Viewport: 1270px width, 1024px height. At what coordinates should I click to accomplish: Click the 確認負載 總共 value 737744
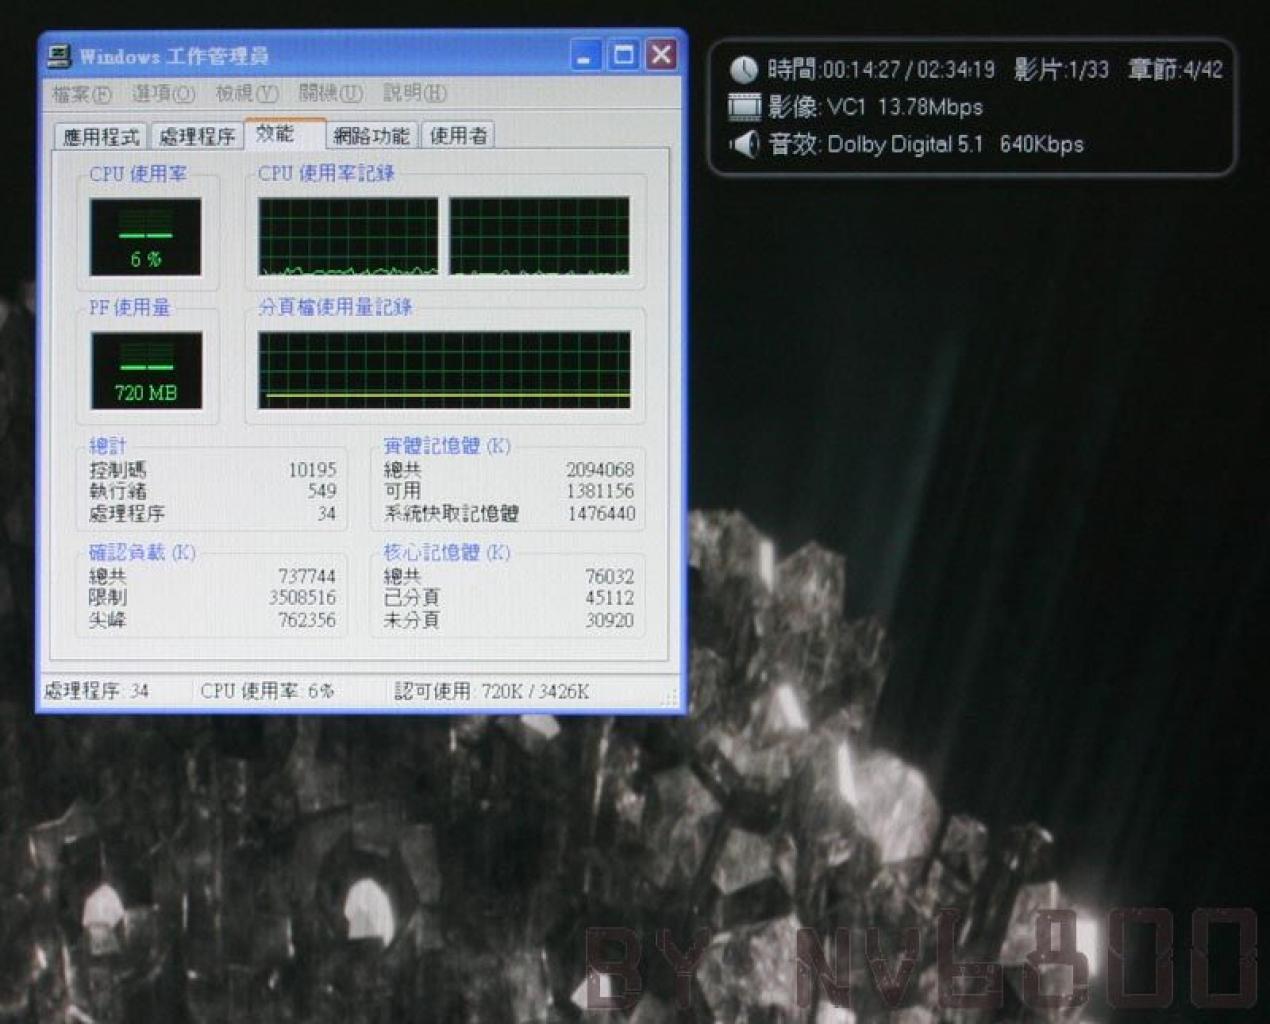(307, 577)
